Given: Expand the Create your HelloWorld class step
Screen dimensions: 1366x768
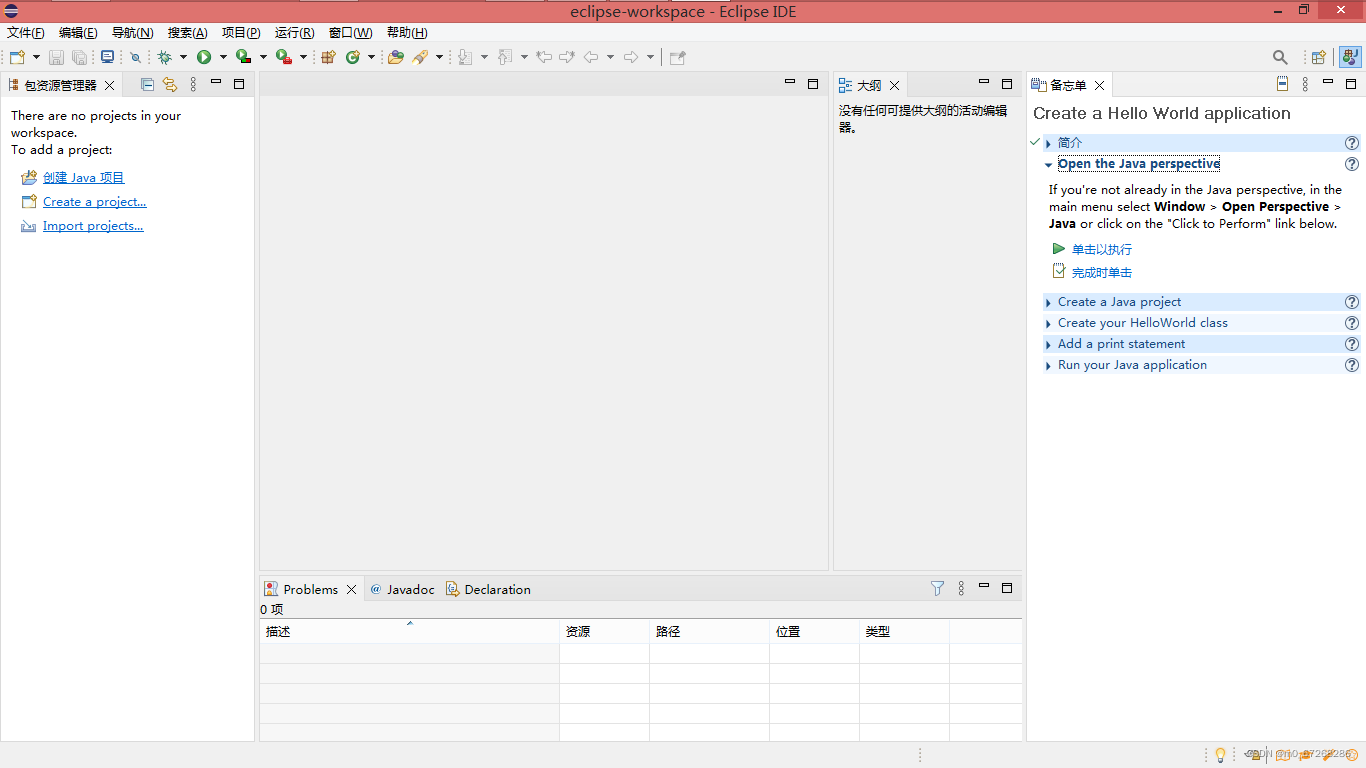Looking at the screenshot, I should pos(1048,323).
